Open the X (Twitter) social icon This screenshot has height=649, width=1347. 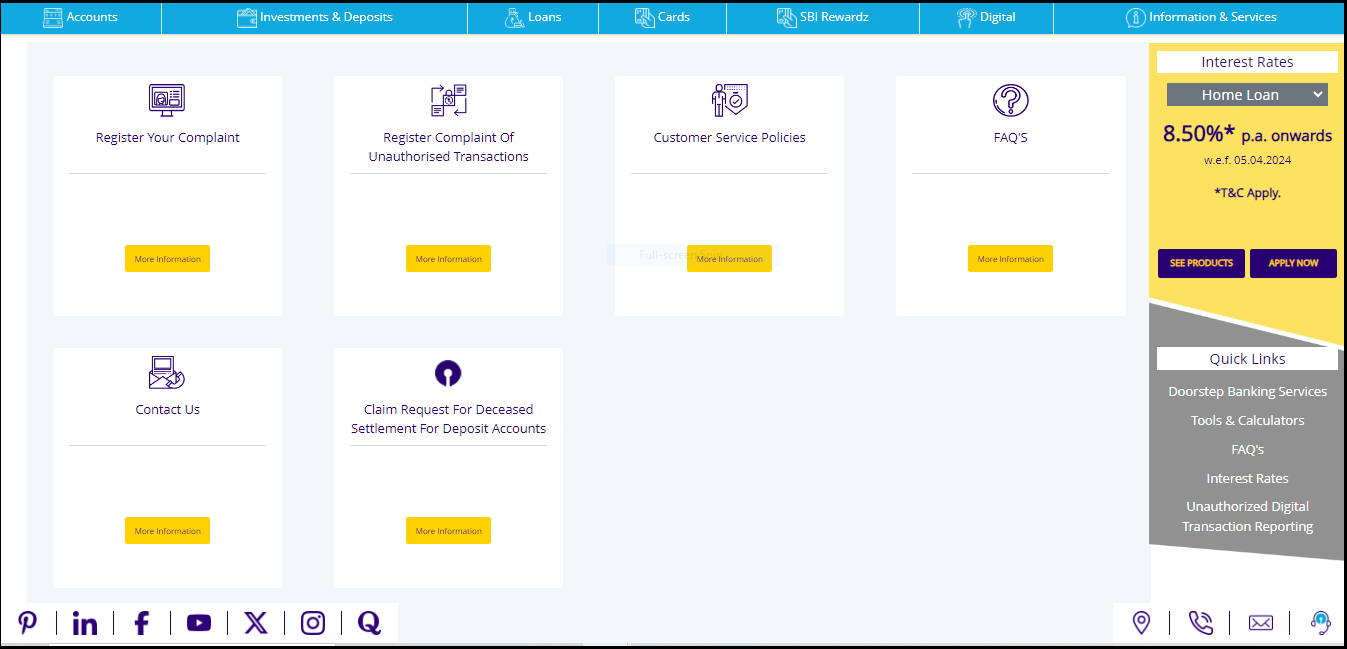(256, 623)
